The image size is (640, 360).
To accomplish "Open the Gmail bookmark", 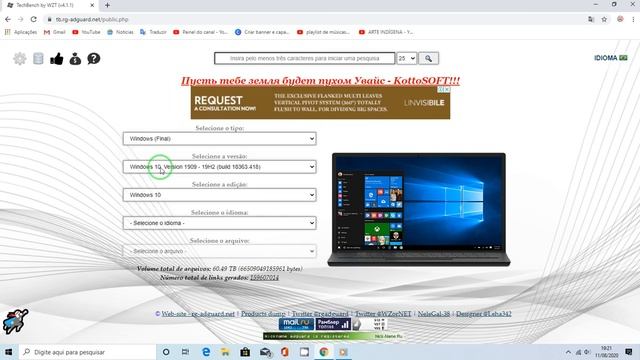I will click(x=55, y=32).
